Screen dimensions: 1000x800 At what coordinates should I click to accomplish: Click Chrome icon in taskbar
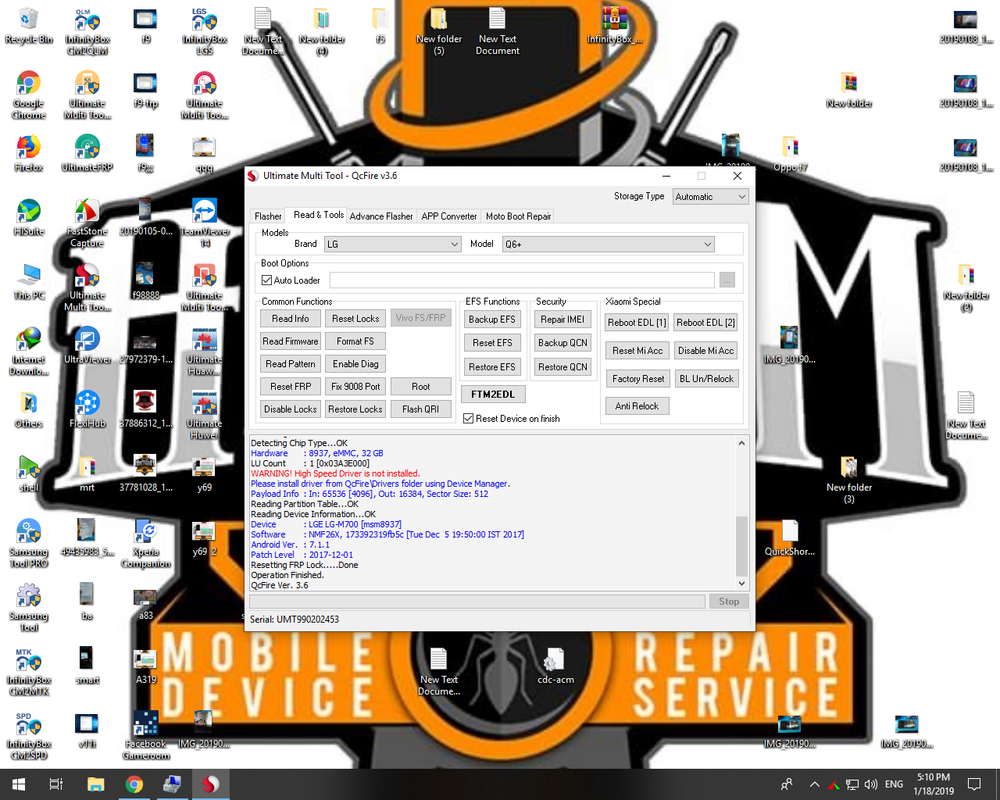pyautogui.click(x=134, y=784)
